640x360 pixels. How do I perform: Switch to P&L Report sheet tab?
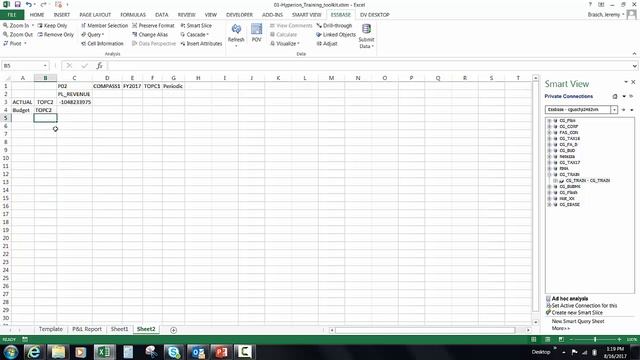coord(87,329)
